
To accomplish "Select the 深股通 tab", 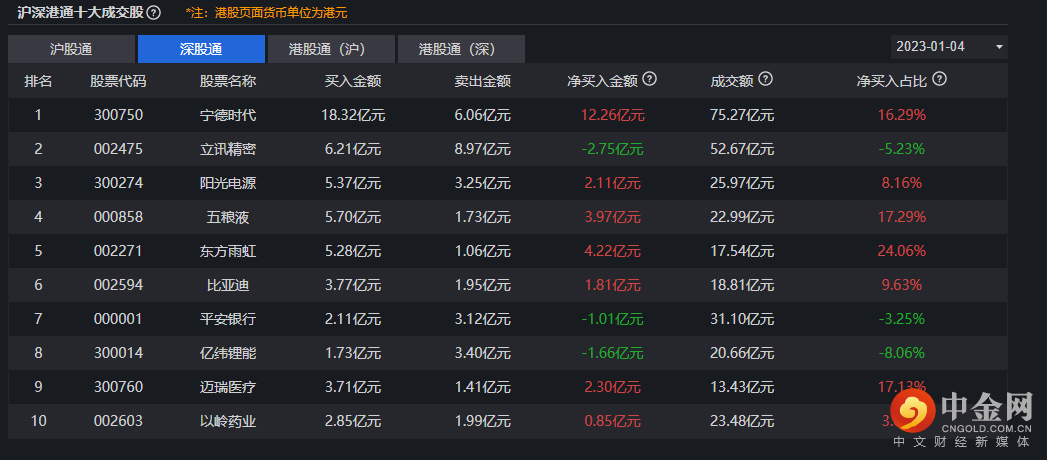I will [201, 49].
